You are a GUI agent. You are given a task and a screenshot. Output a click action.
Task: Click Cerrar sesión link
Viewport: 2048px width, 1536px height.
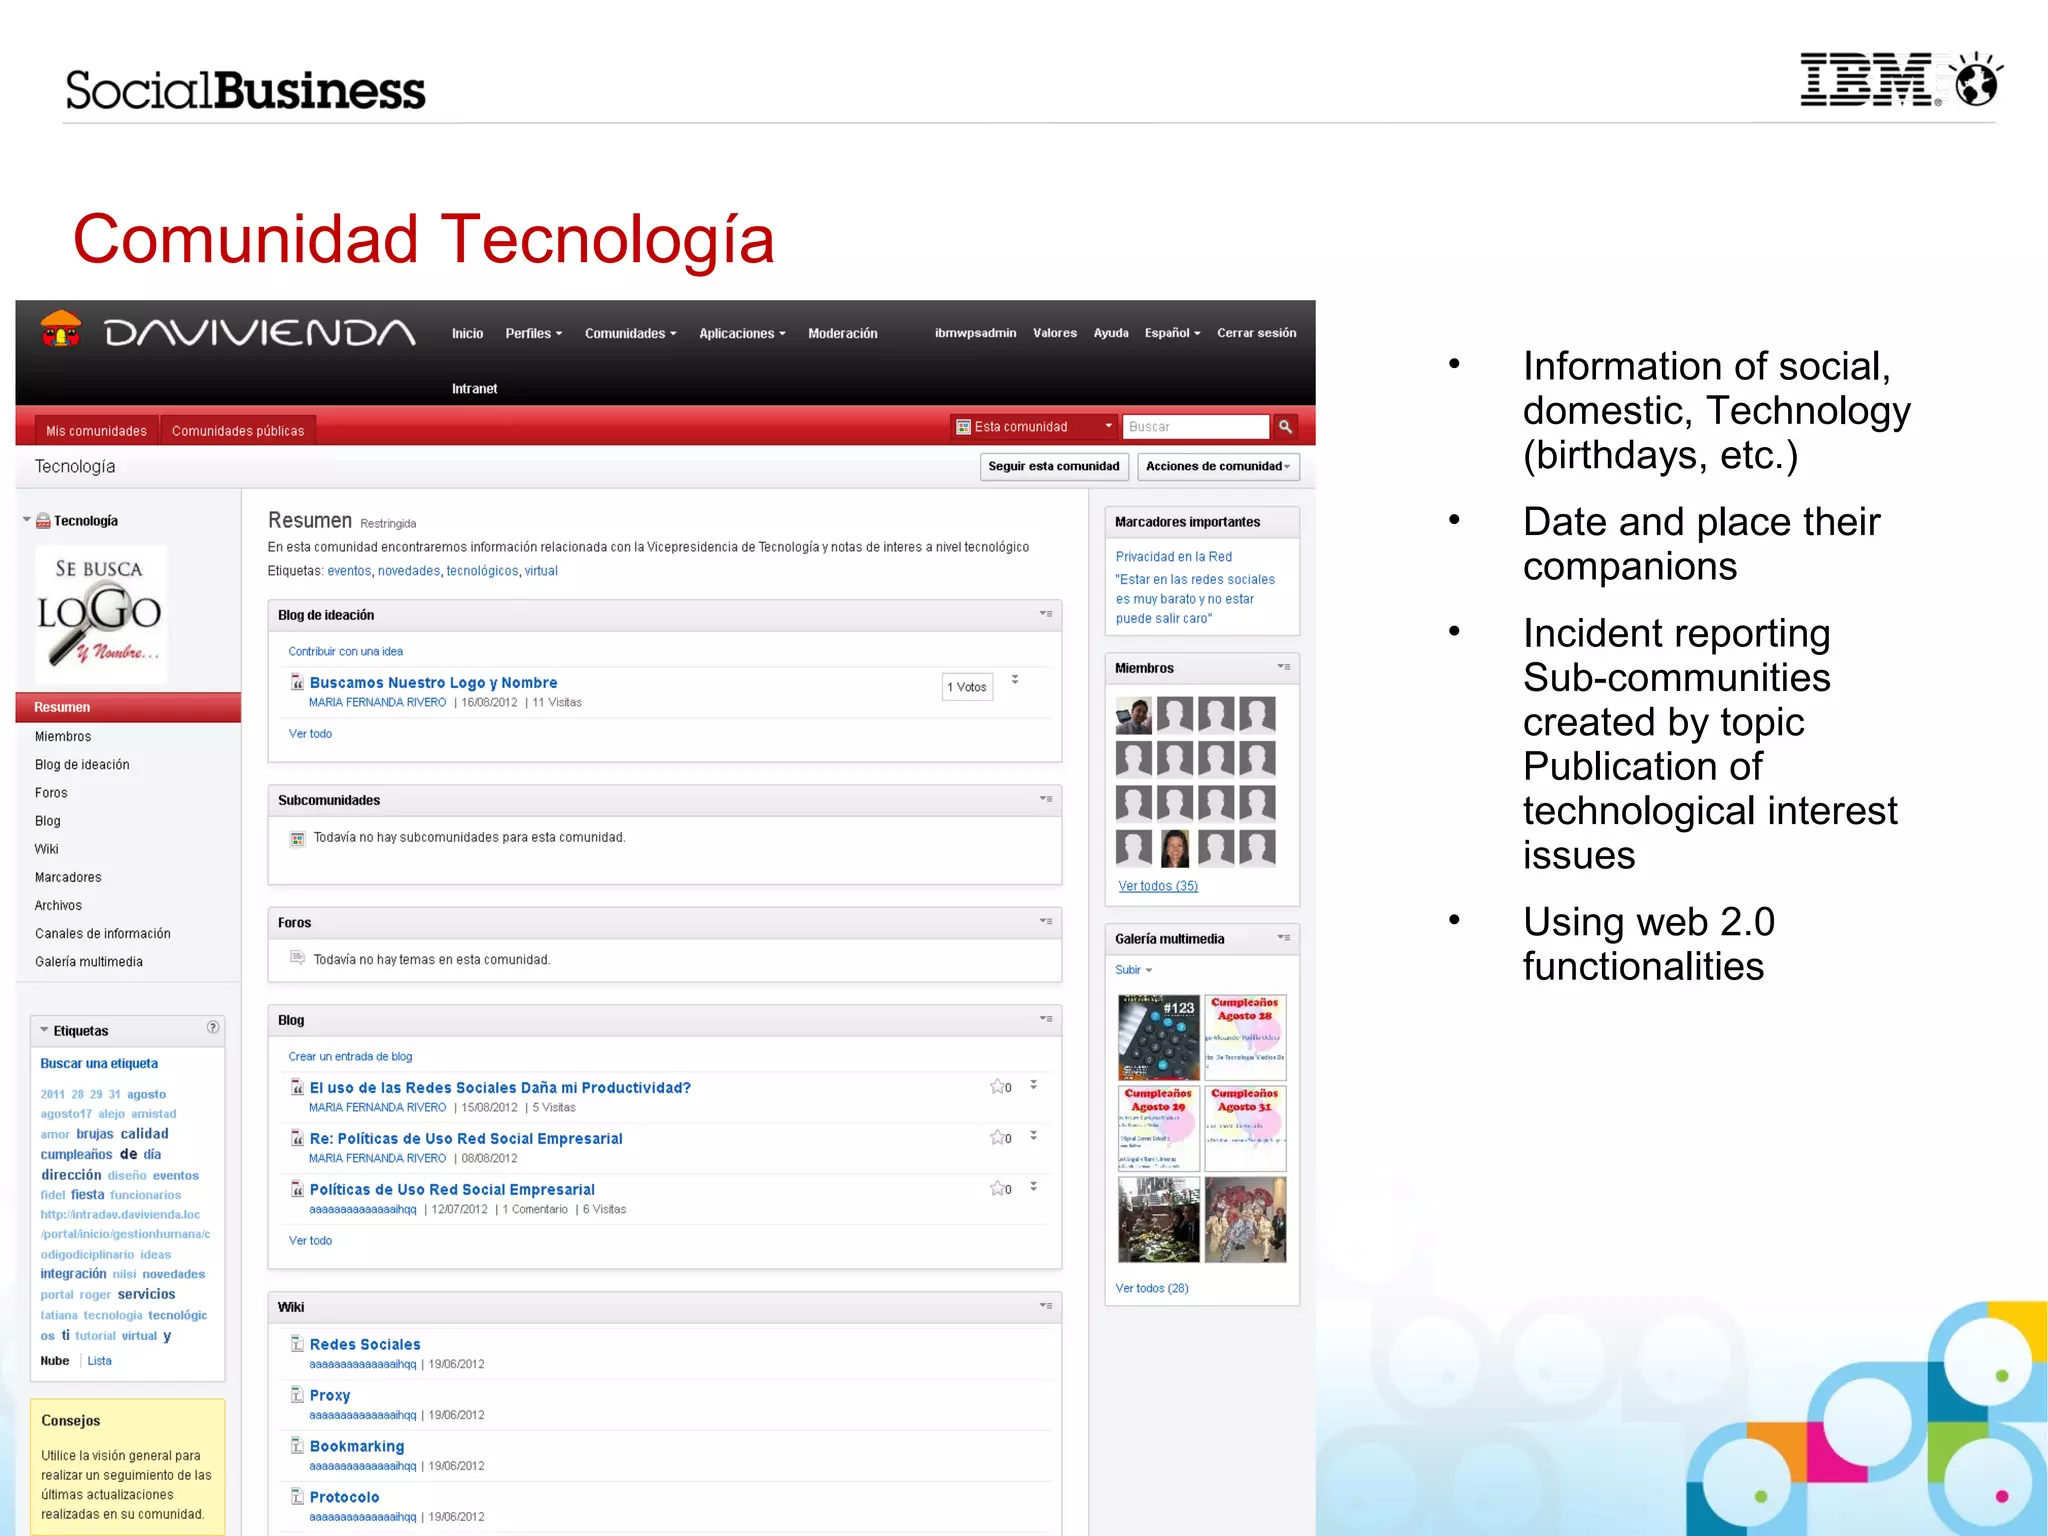1256,333
